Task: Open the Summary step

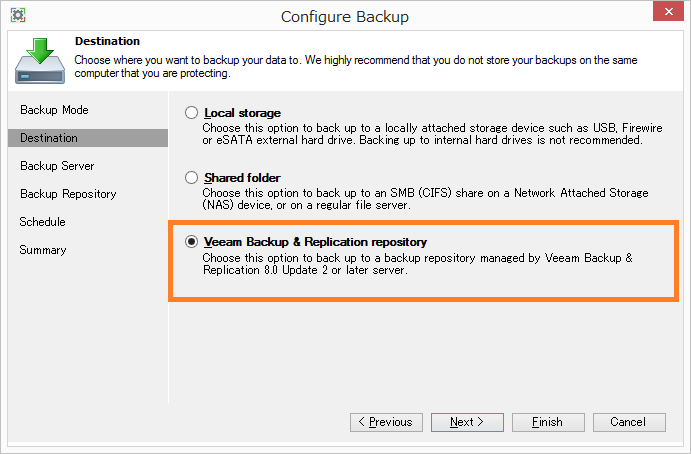Action: pos(43,250)
